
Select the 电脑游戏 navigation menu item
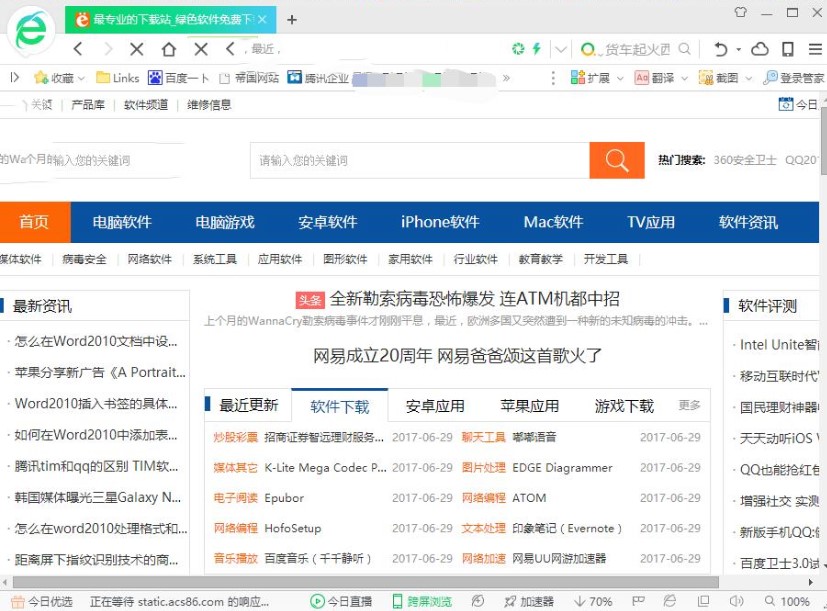[225, 222]
